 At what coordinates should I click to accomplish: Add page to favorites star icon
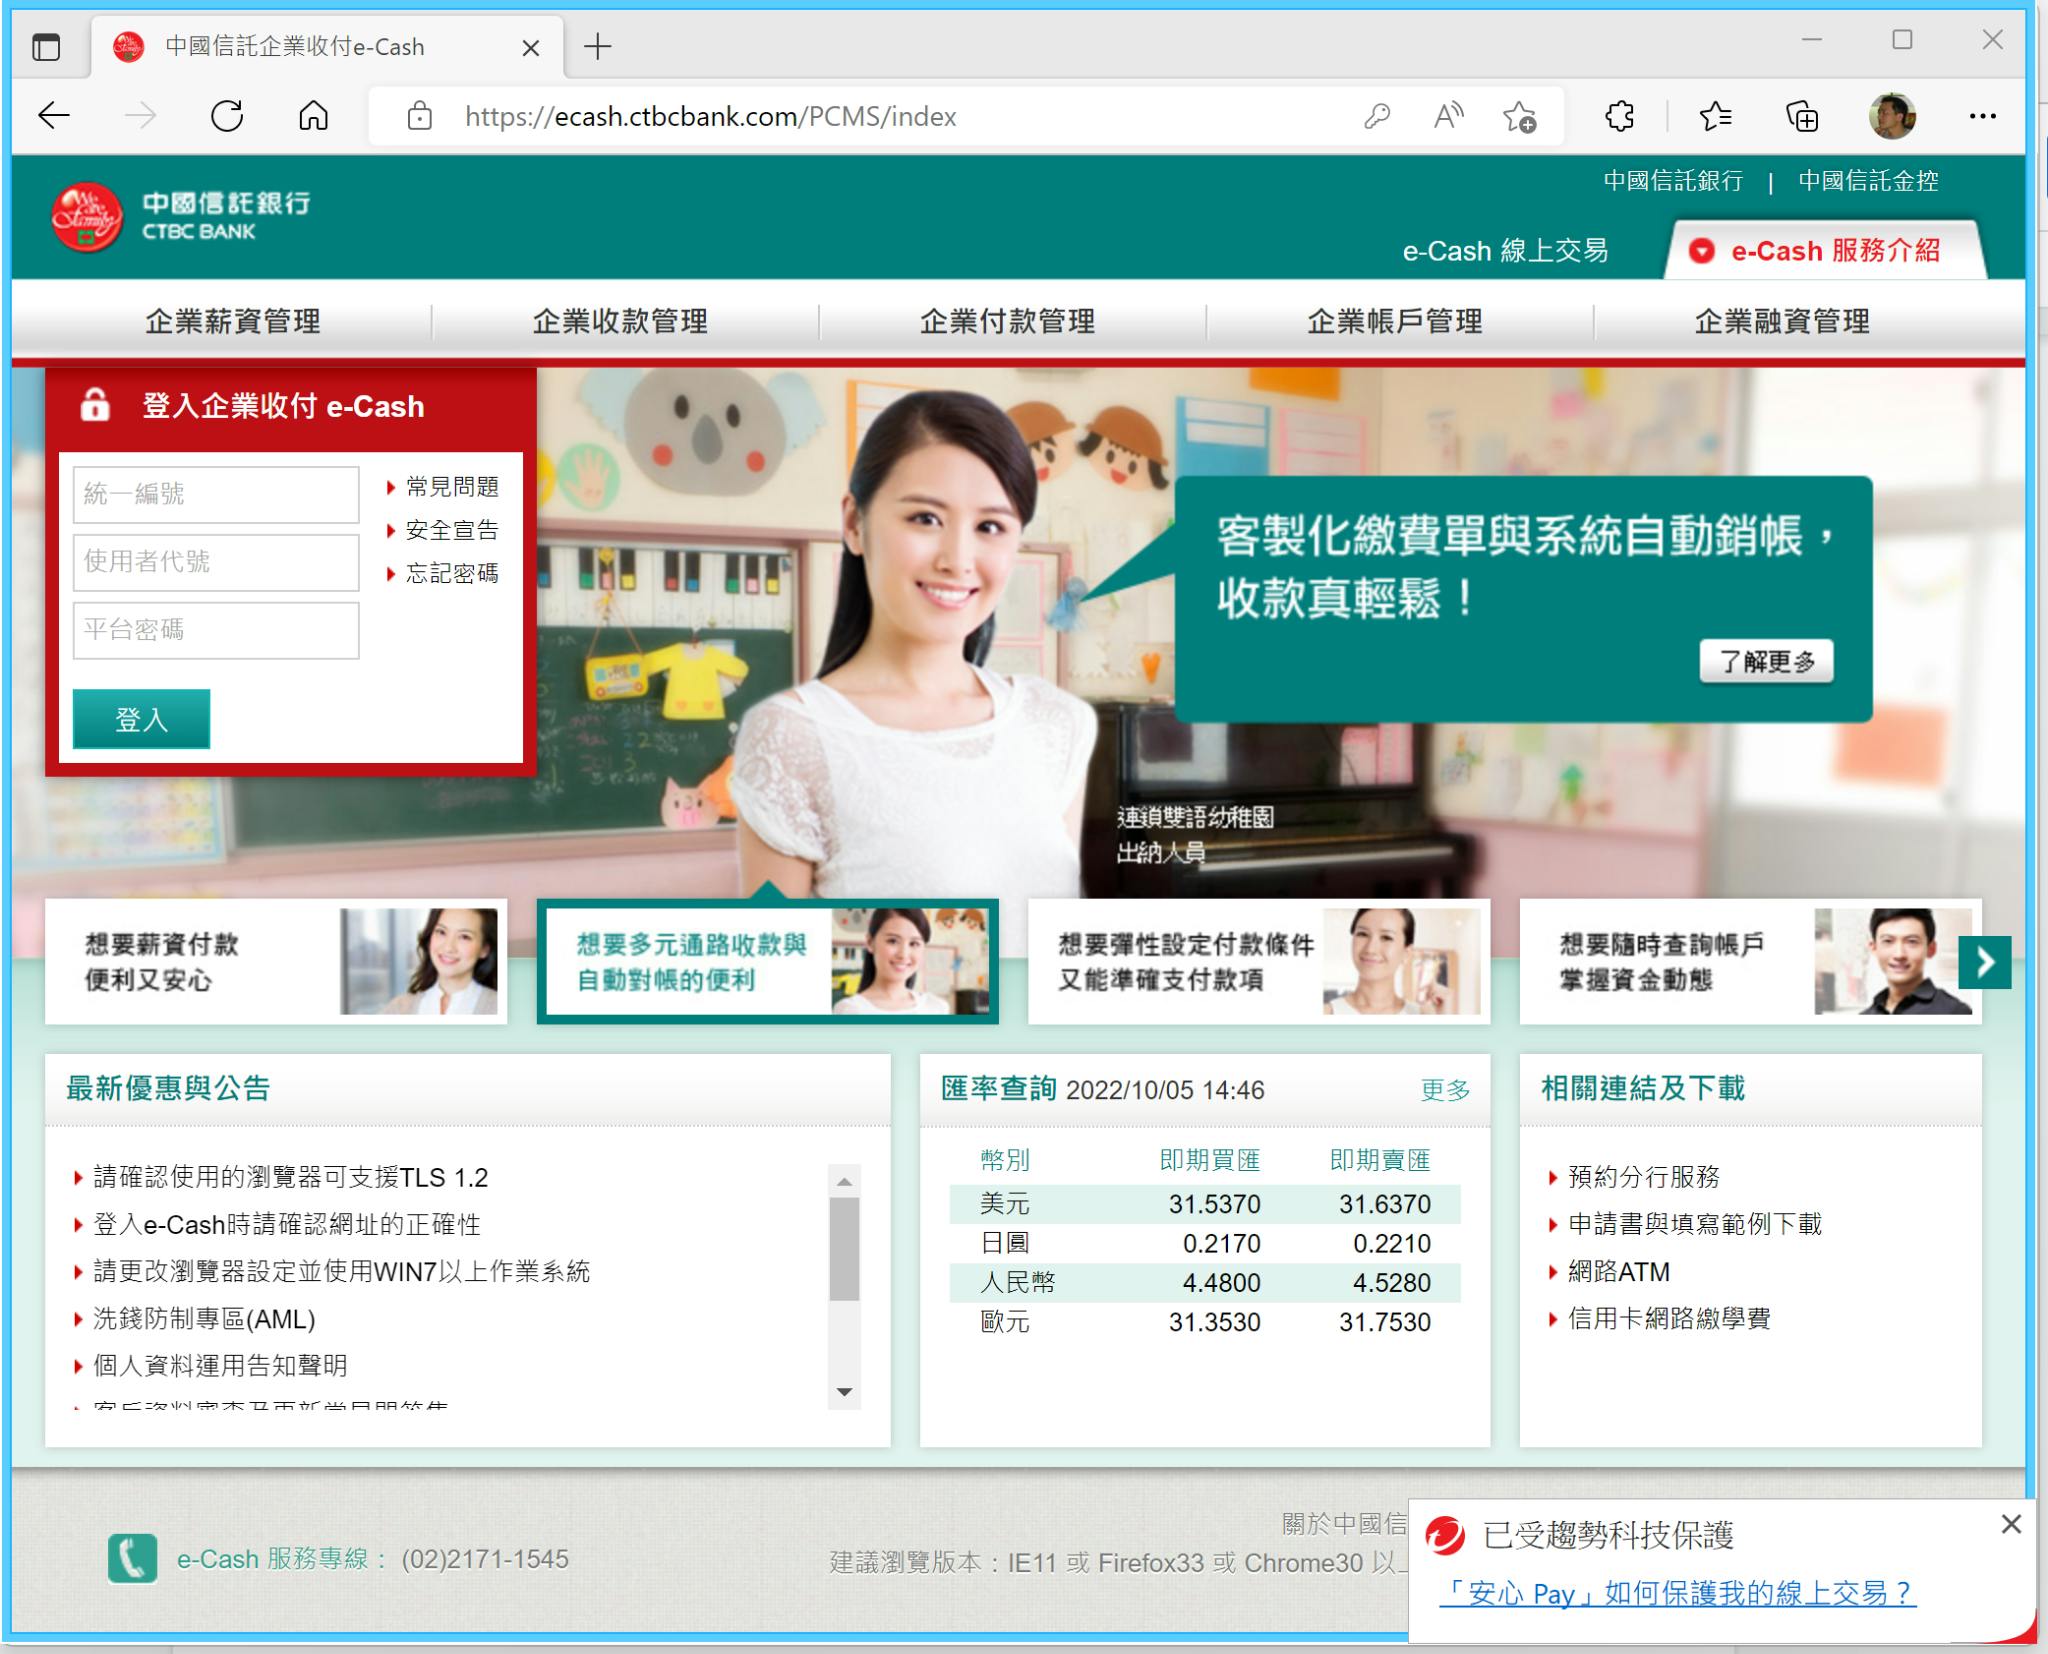point(1519,116)
